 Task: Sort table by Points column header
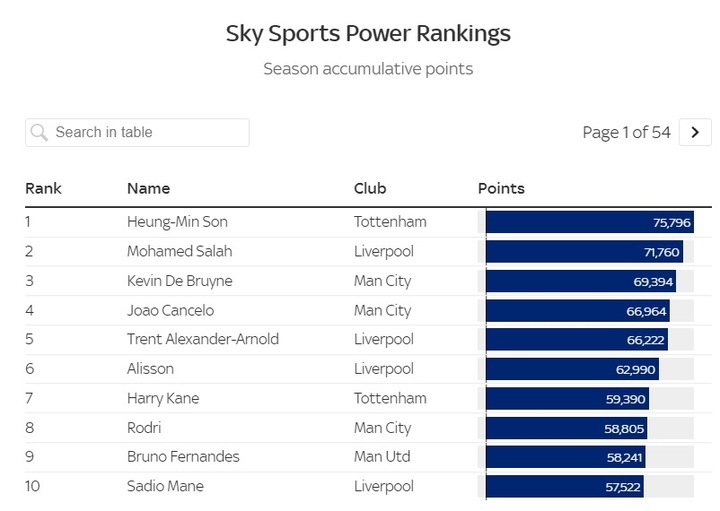pyautogui.click(x=501, y=189)
